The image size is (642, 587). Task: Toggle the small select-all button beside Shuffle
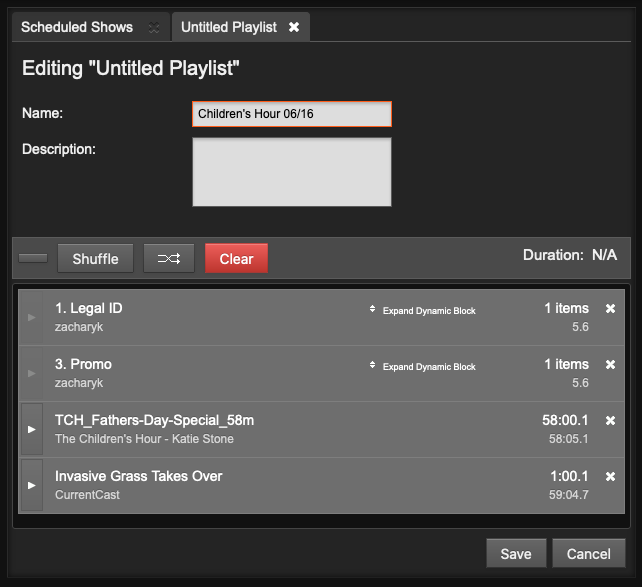click(x=33, y=259)
